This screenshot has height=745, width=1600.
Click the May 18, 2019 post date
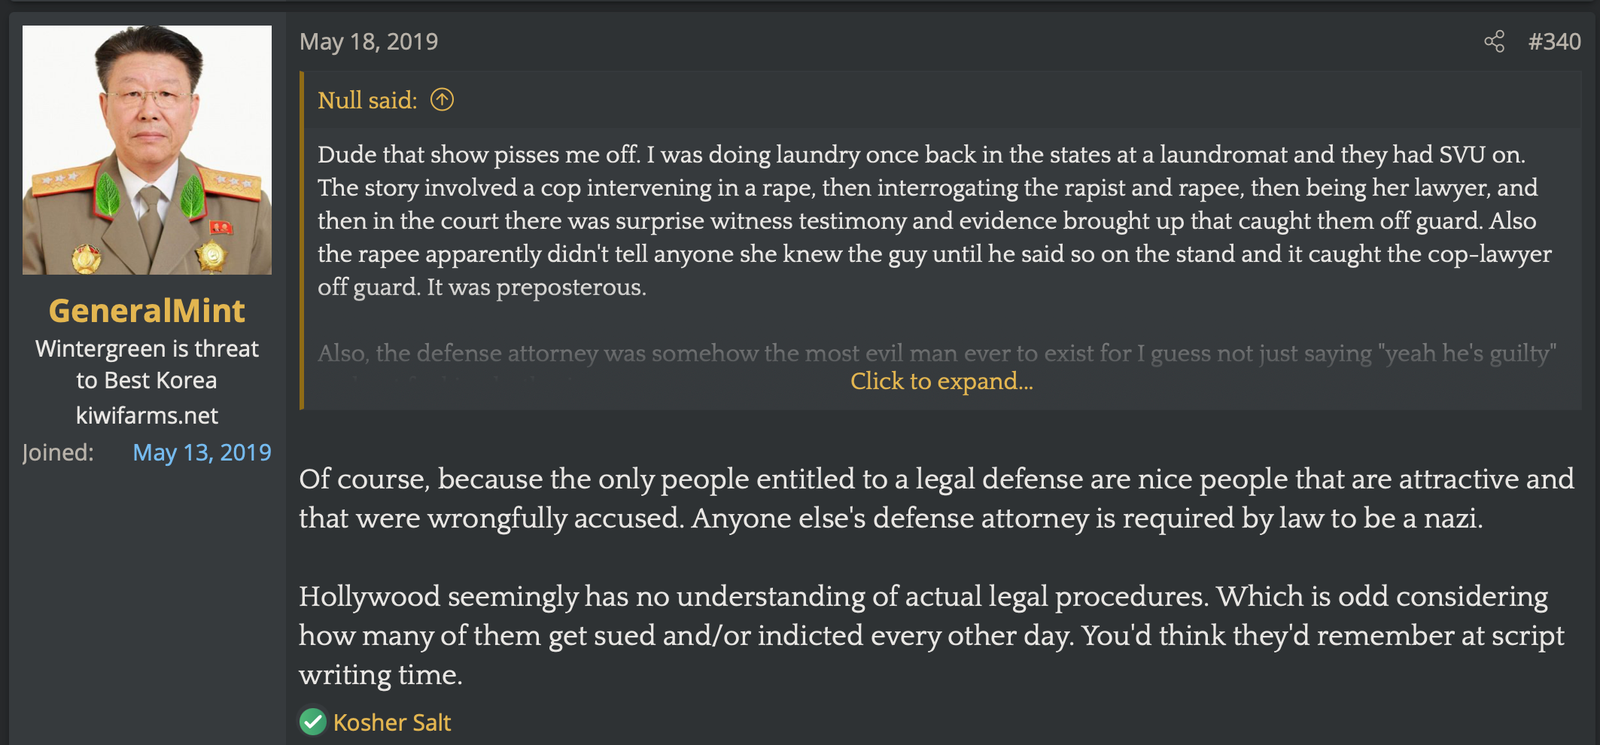[x=369, y=41]
